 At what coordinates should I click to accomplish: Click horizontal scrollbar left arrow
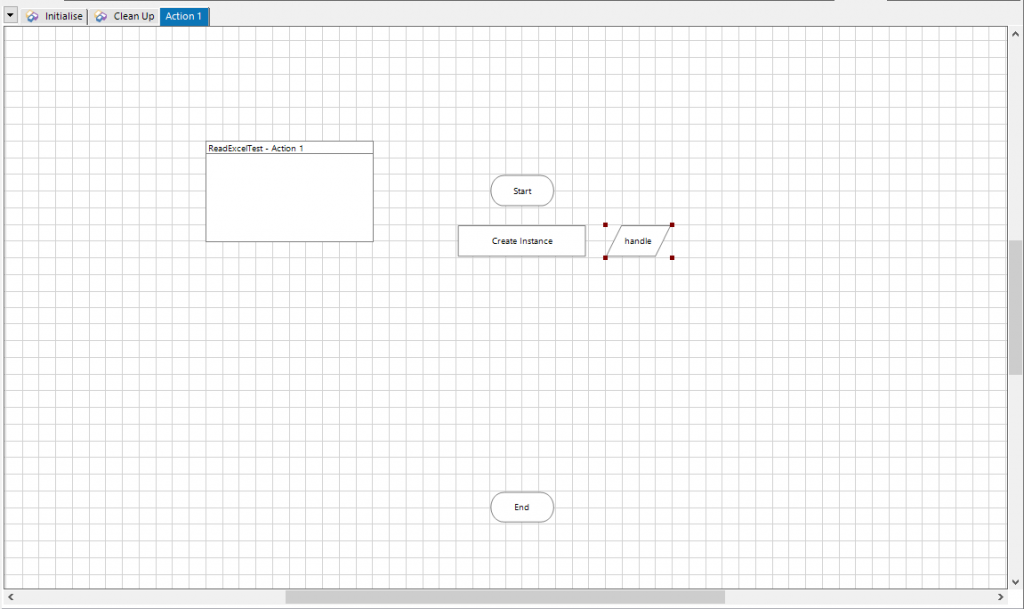[10, 597]
